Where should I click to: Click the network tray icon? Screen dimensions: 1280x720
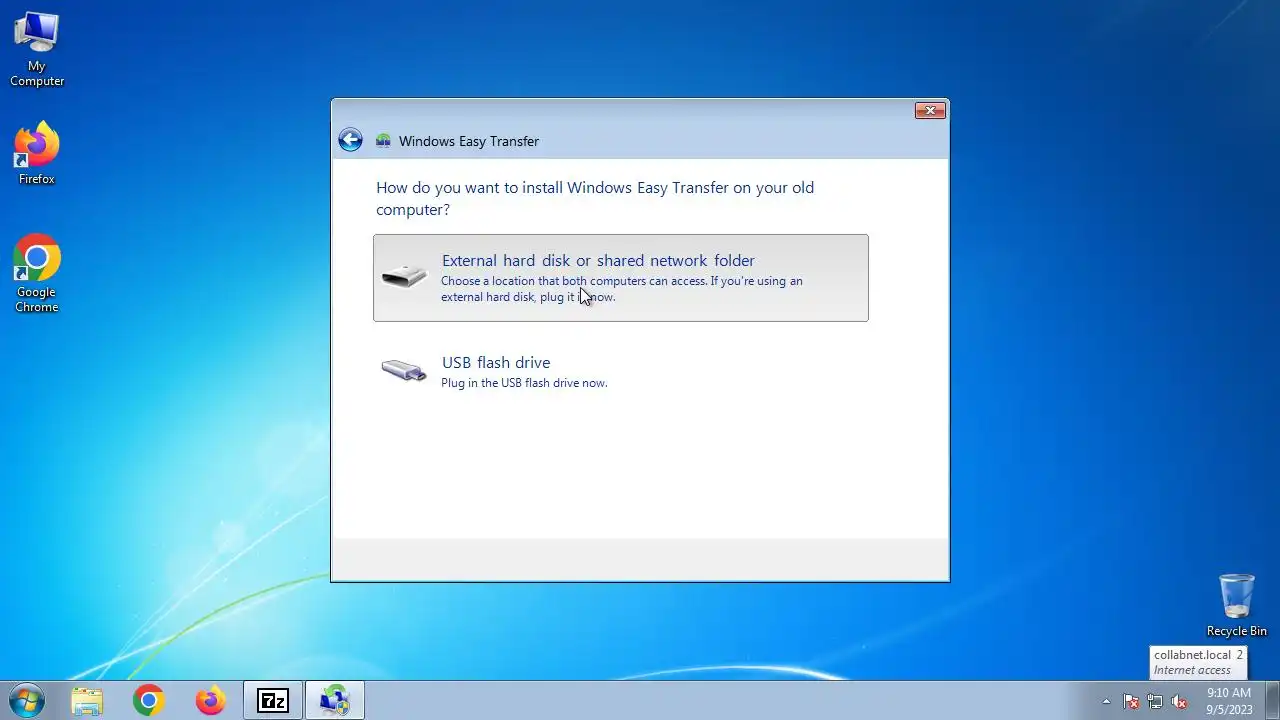click(1155, 701)
